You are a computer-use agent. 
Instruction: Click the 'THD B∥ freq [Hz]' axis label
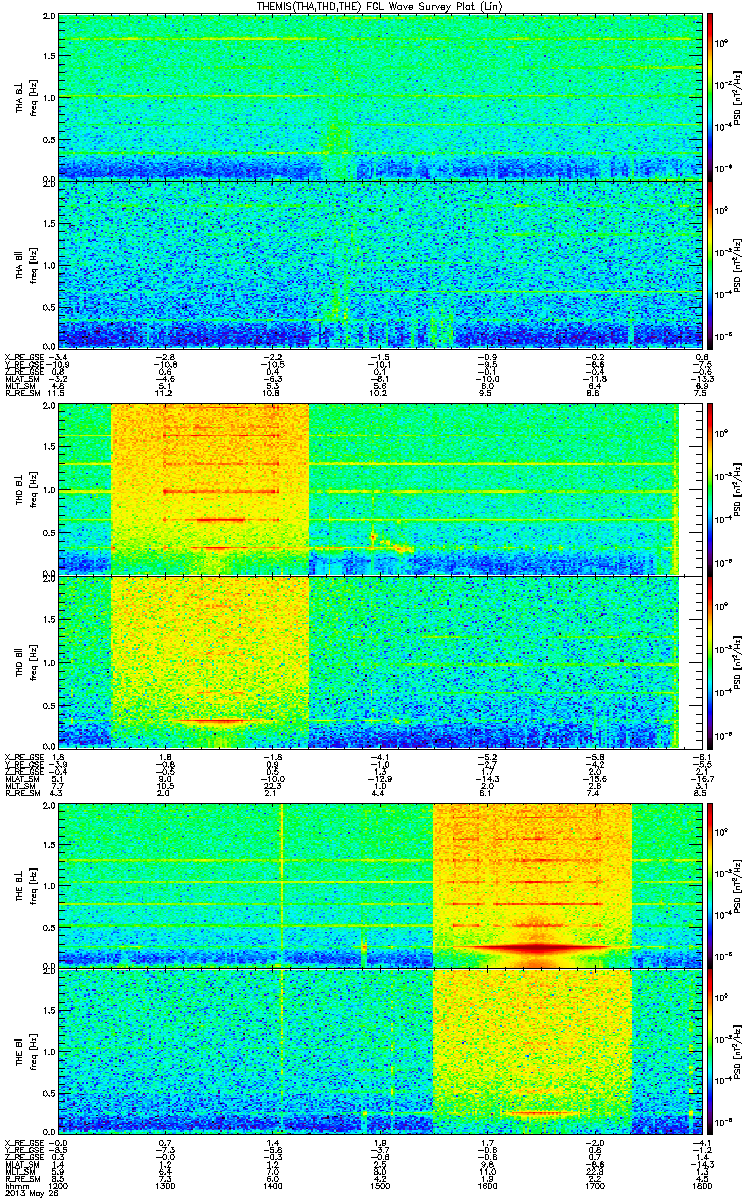pyautogui.click(x=25, y=660)
